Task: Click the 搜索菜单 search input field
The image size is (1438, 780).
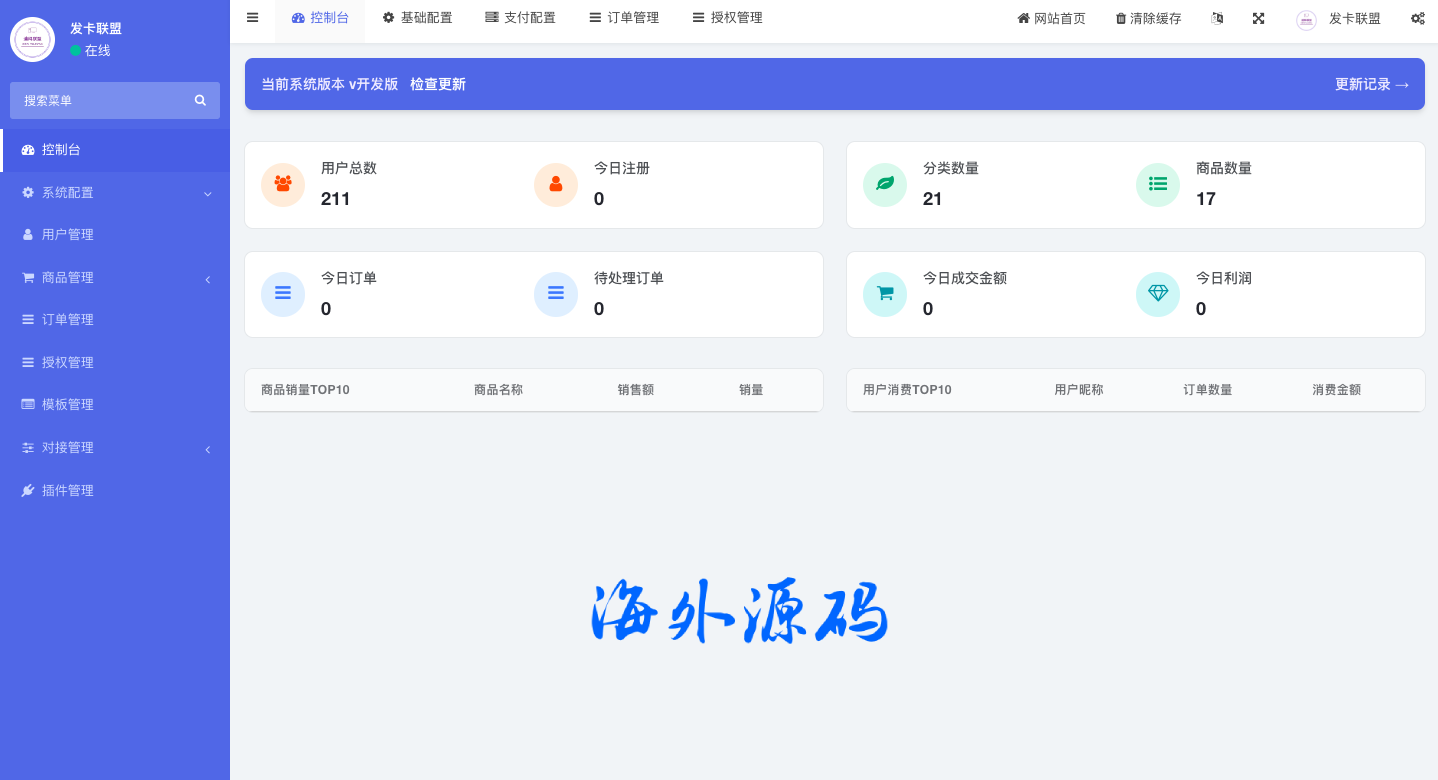Action: coord(100,100)
